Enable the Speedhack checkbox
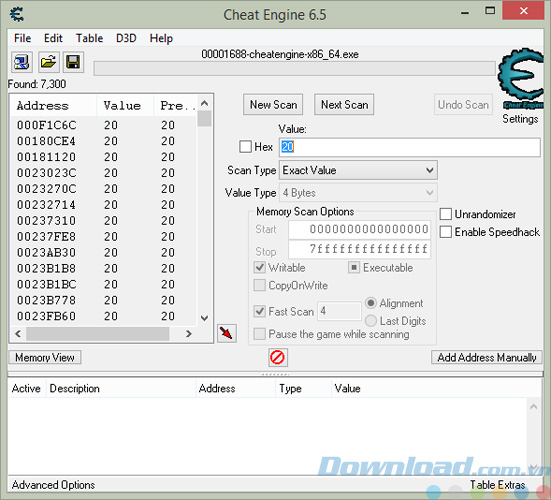 coord(446,232)
